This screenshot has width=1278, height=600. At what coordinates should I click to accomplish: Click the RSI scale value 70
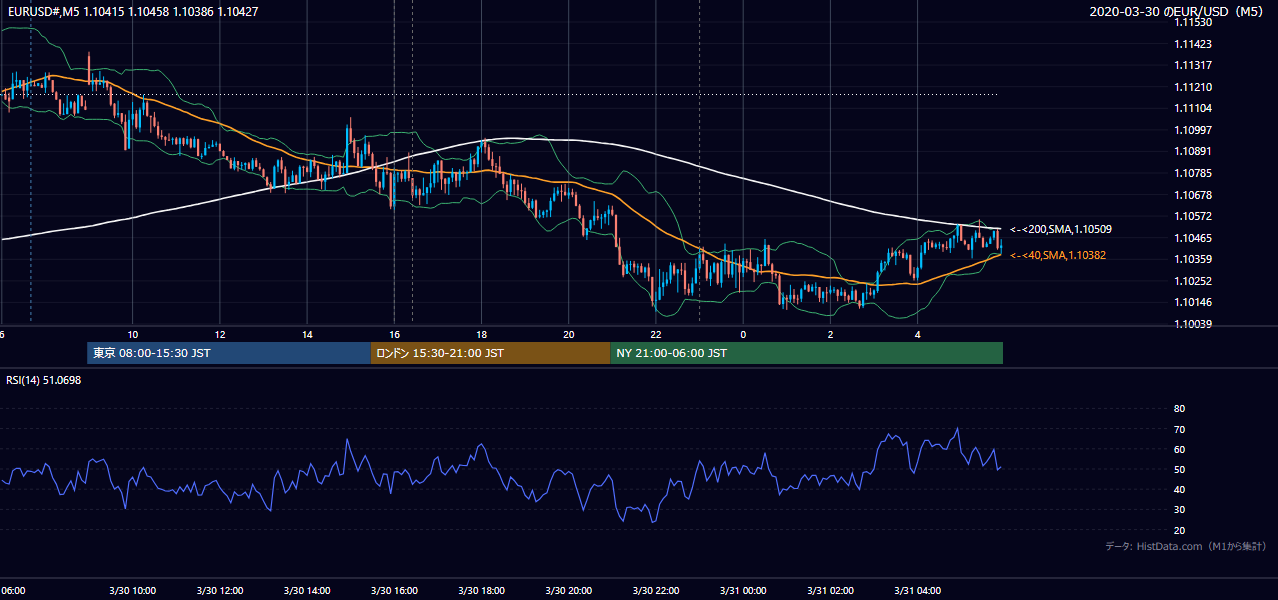1179,429
